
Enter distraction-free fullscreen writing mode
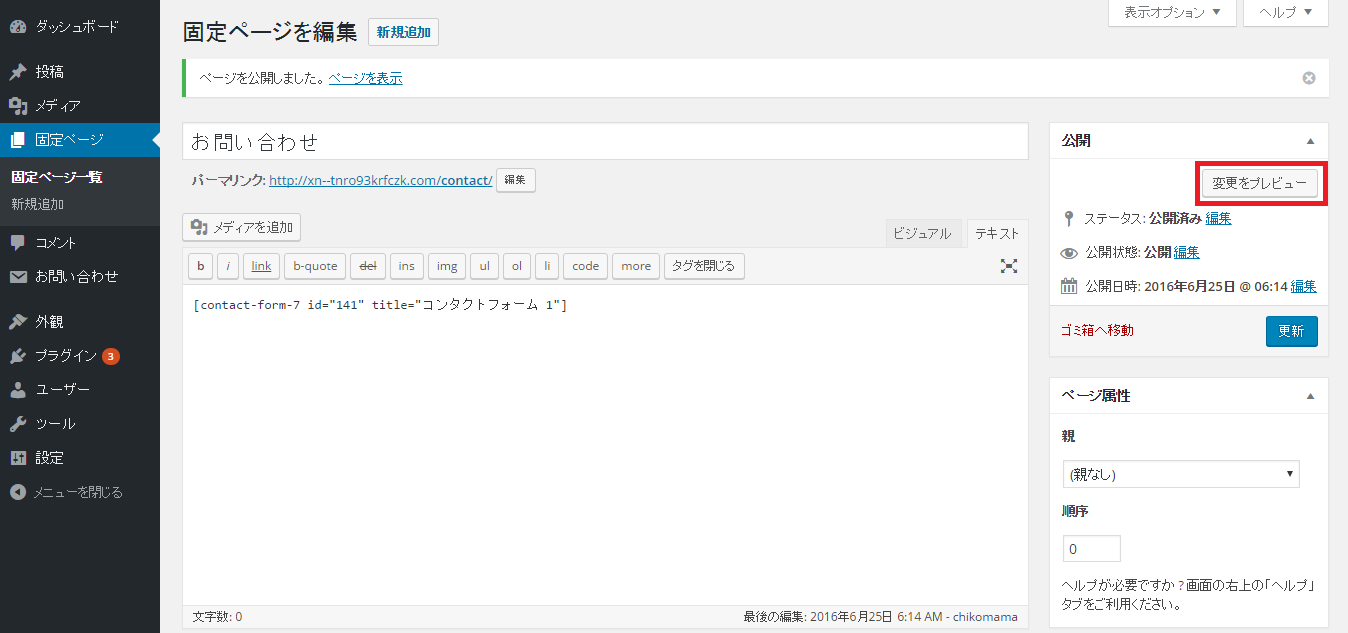click(x=1009, y=265)
